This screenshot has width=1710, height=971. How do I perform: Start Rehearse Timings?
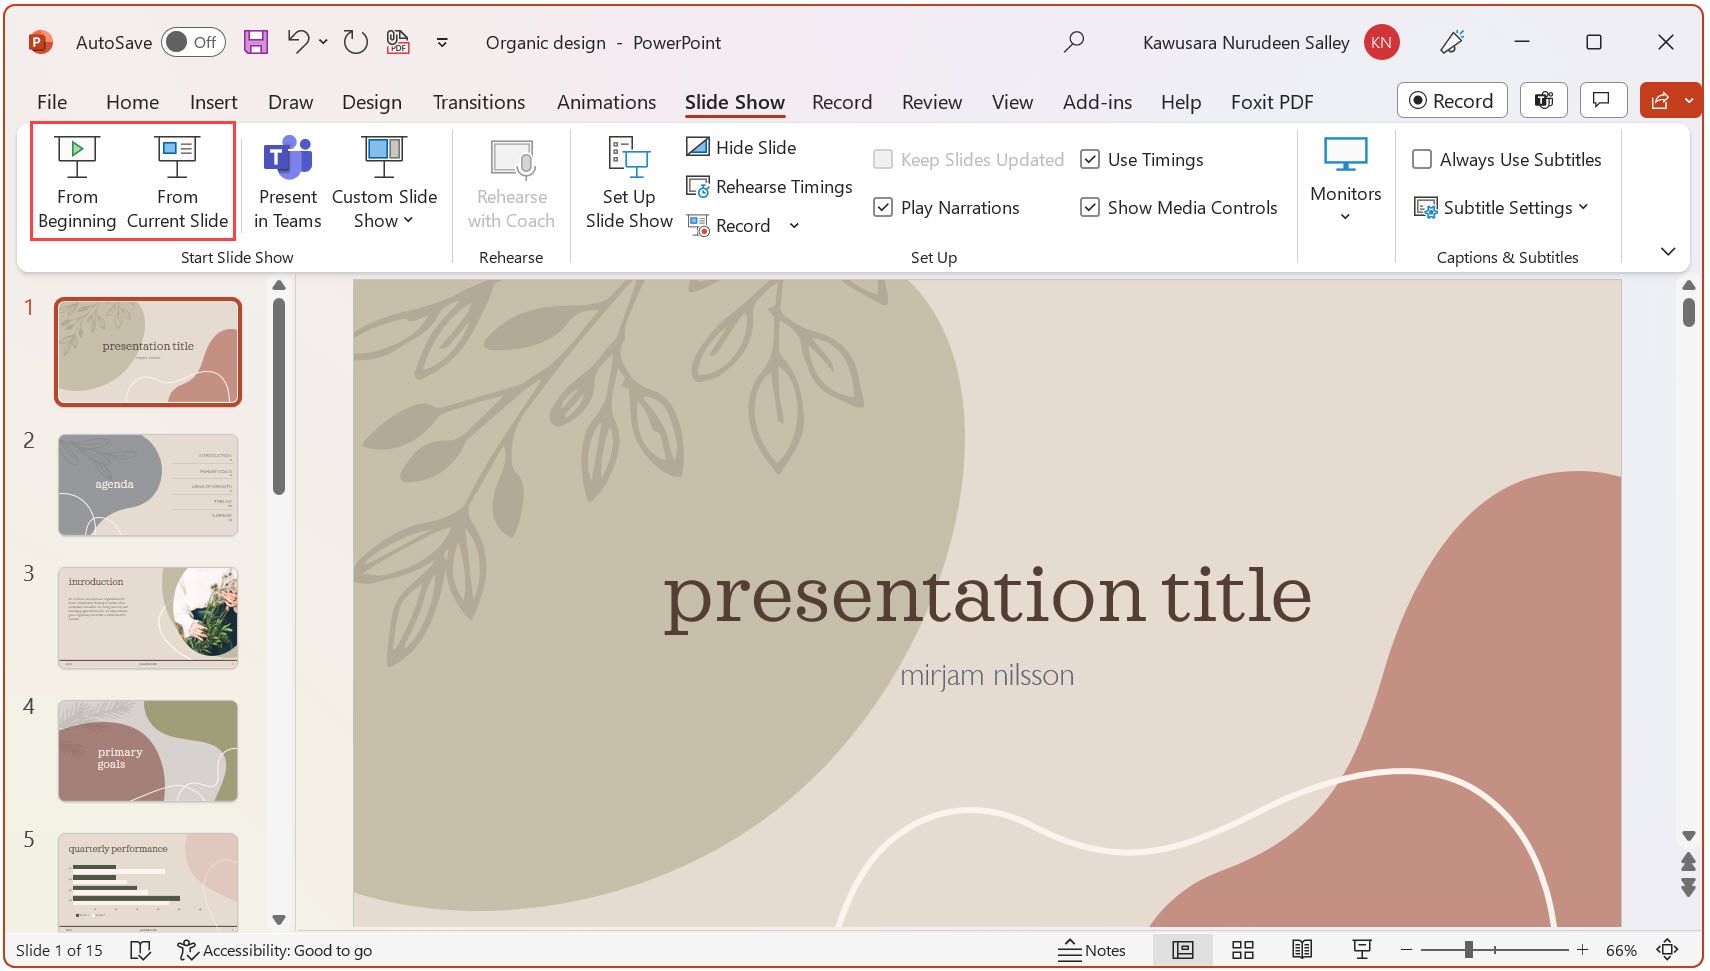(x=768, y=186)
